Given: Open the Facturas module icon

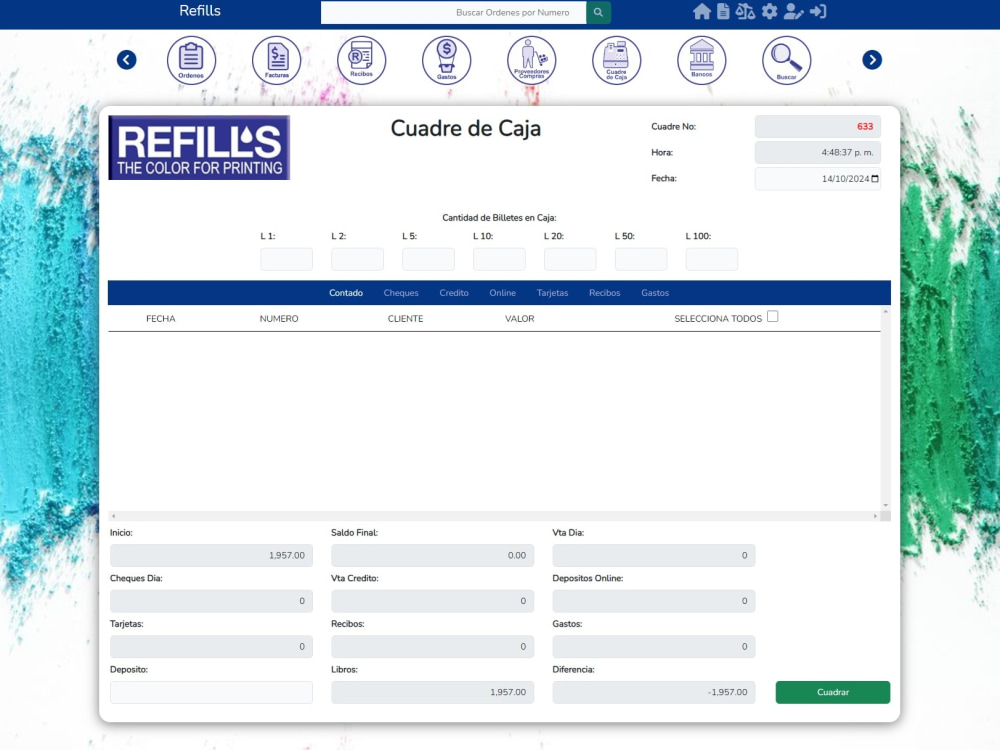Looking at the screenshot, I should tap(276, 60).
